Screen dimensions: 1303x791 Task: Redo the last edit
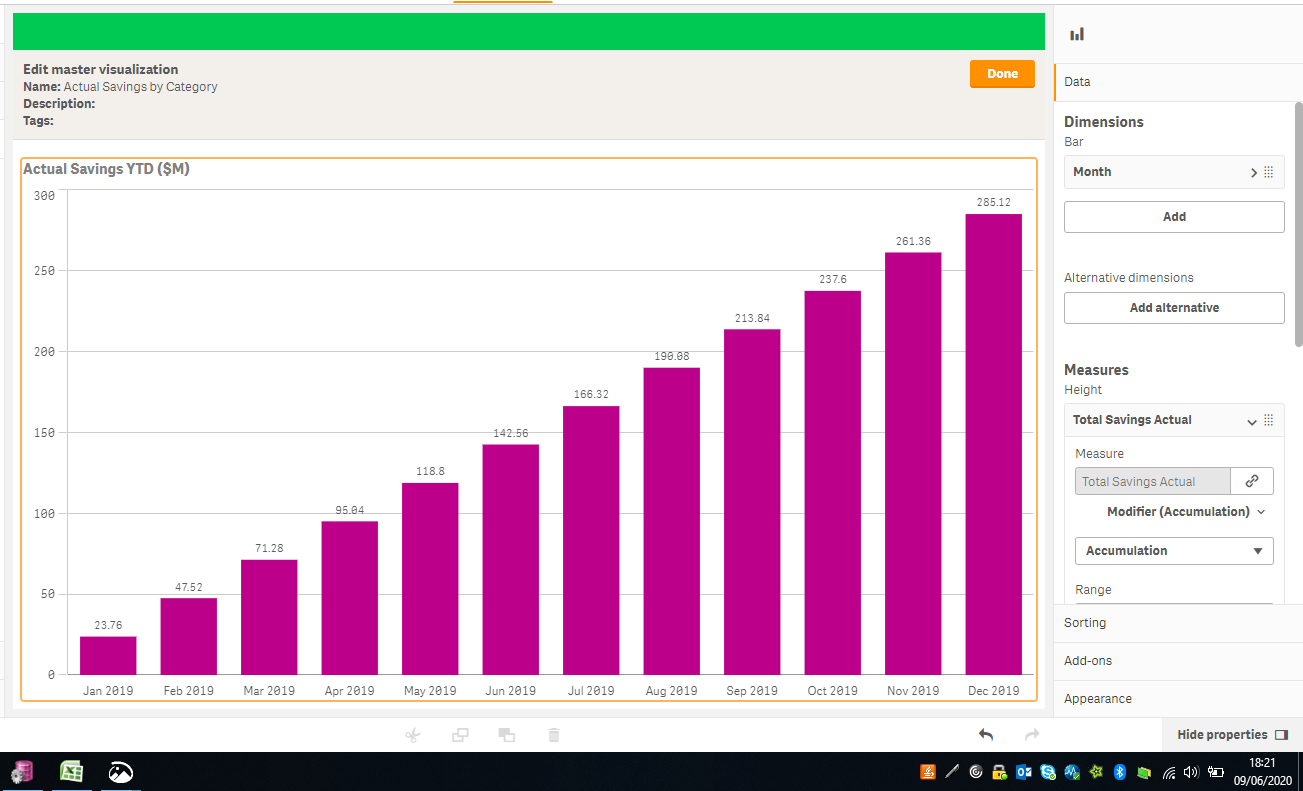1031,734
